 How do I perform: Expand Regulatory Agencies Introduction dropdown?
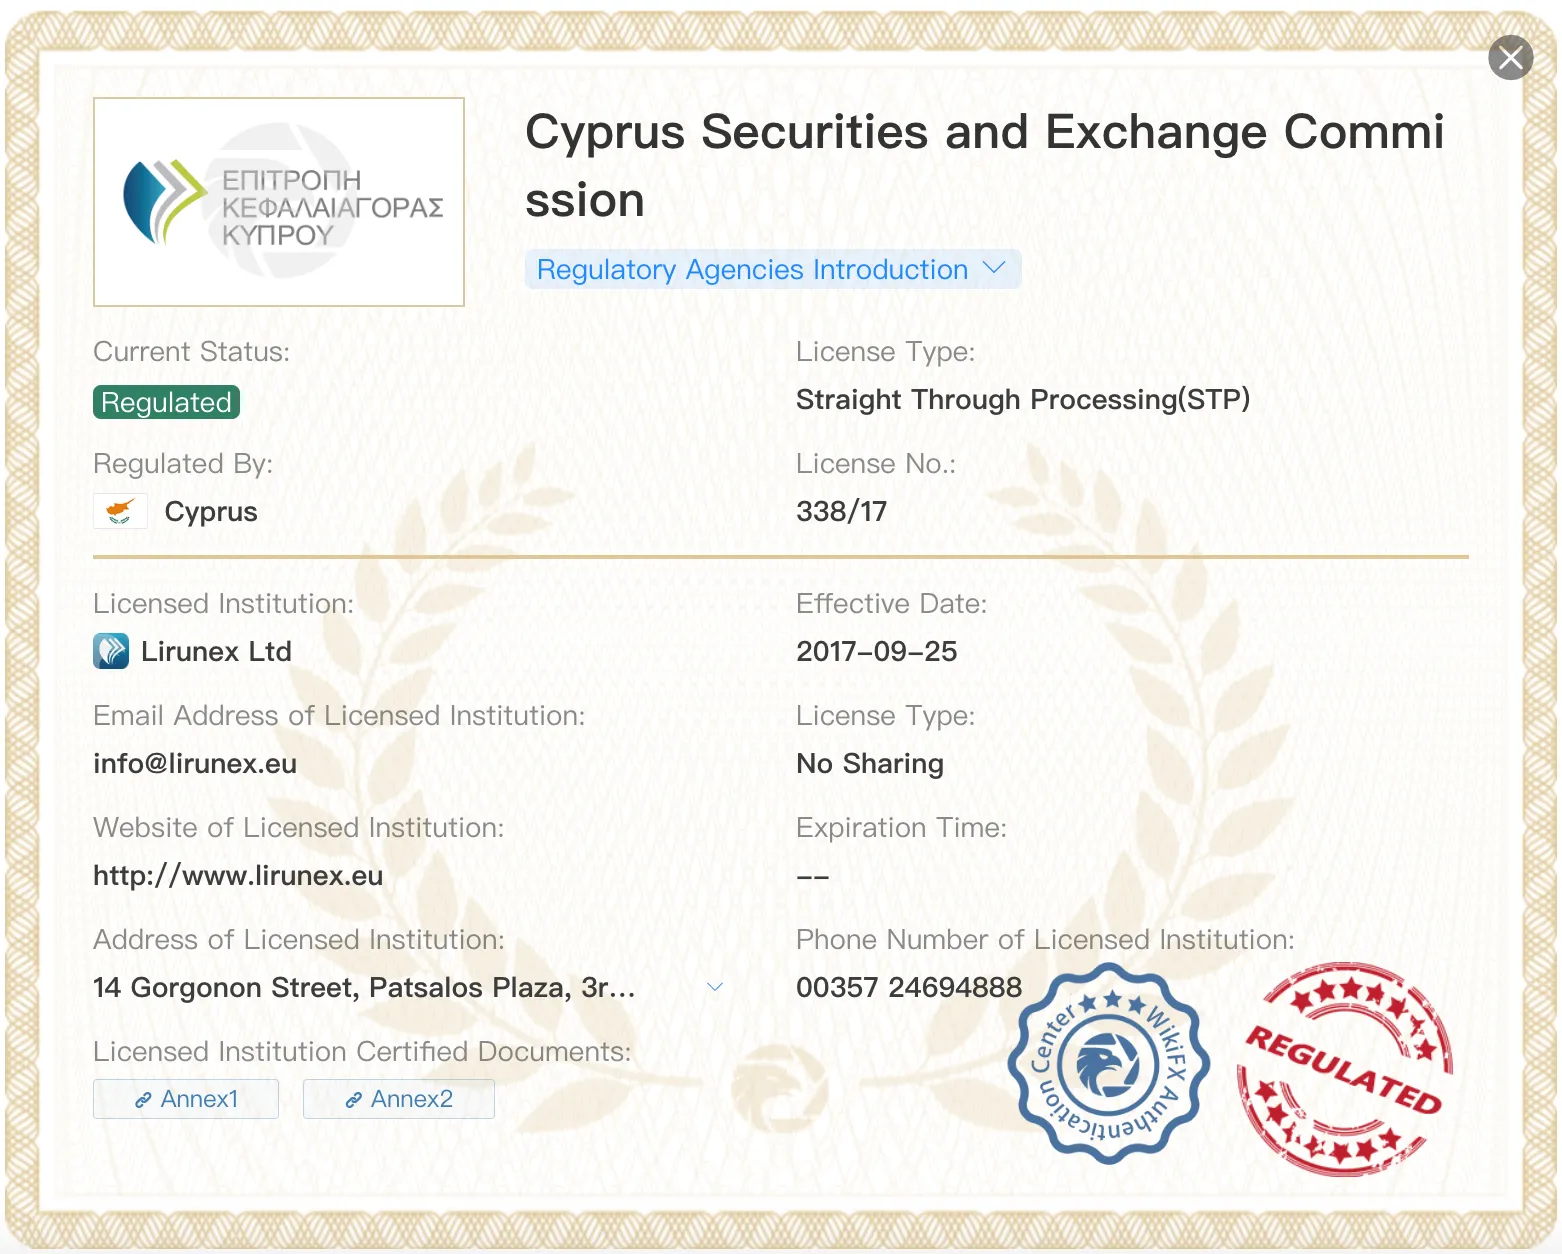click(772, 269)
